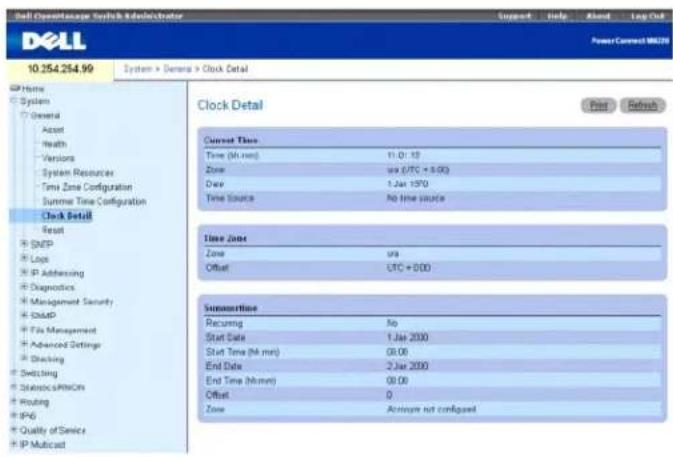Open the Help link in top bar
673x457 pixels.
[x=557, y=16]
